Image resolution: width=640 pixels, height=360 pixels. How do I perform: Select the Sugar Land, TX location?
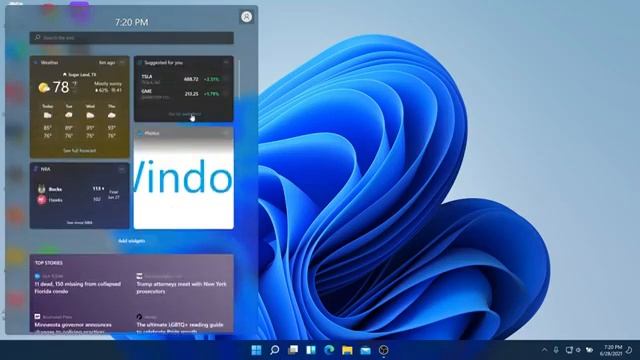pyautogui.click(x=80, y=75)
